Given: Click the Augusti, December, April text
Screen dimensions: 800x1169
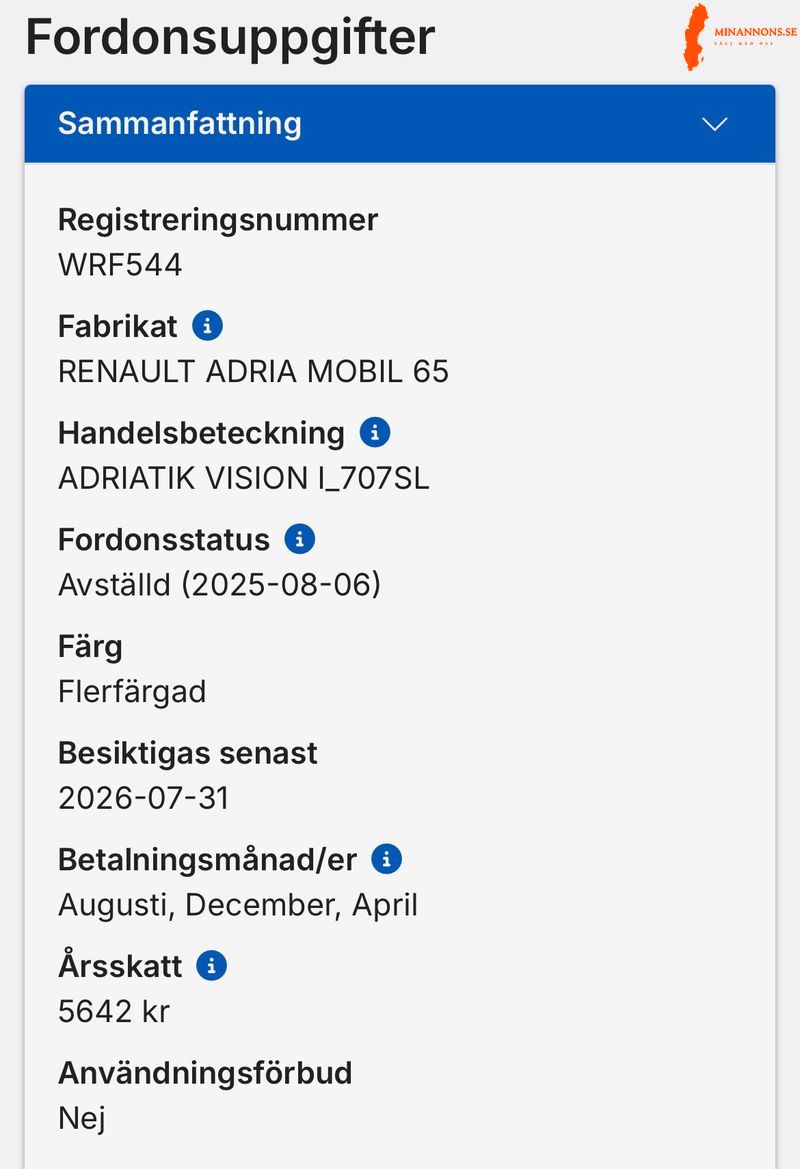Looking at the screenshot, I should click(237, 905).
